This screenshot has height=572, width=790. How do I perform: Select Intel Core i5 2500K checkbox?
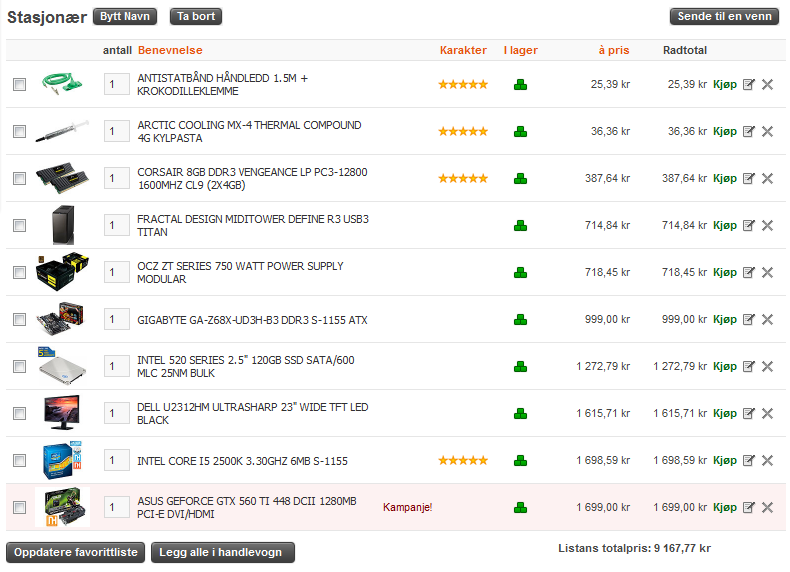(19, 460)
